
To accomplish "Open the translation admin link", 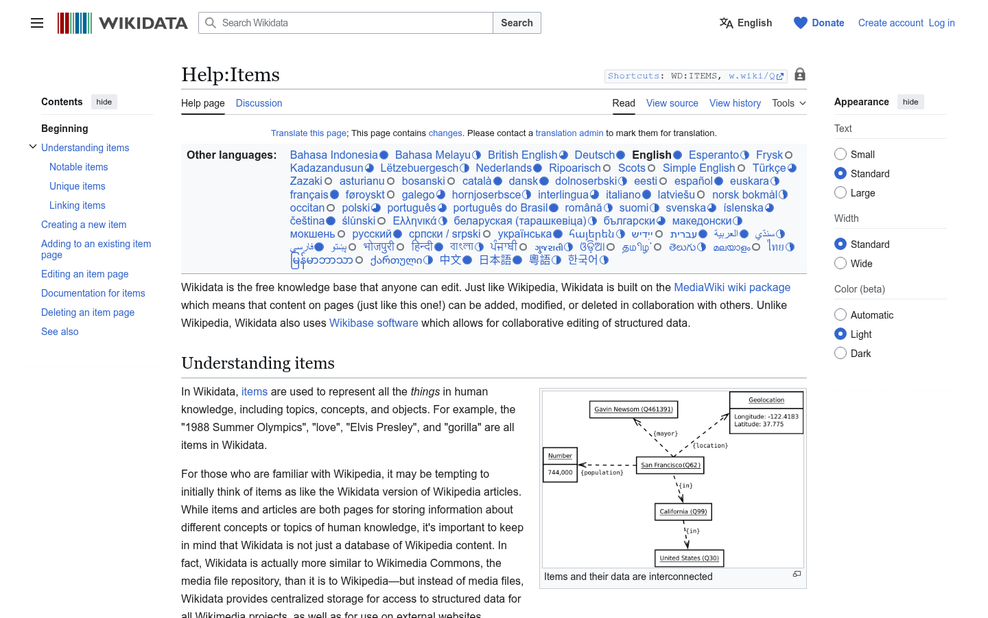I will (569, 133).
